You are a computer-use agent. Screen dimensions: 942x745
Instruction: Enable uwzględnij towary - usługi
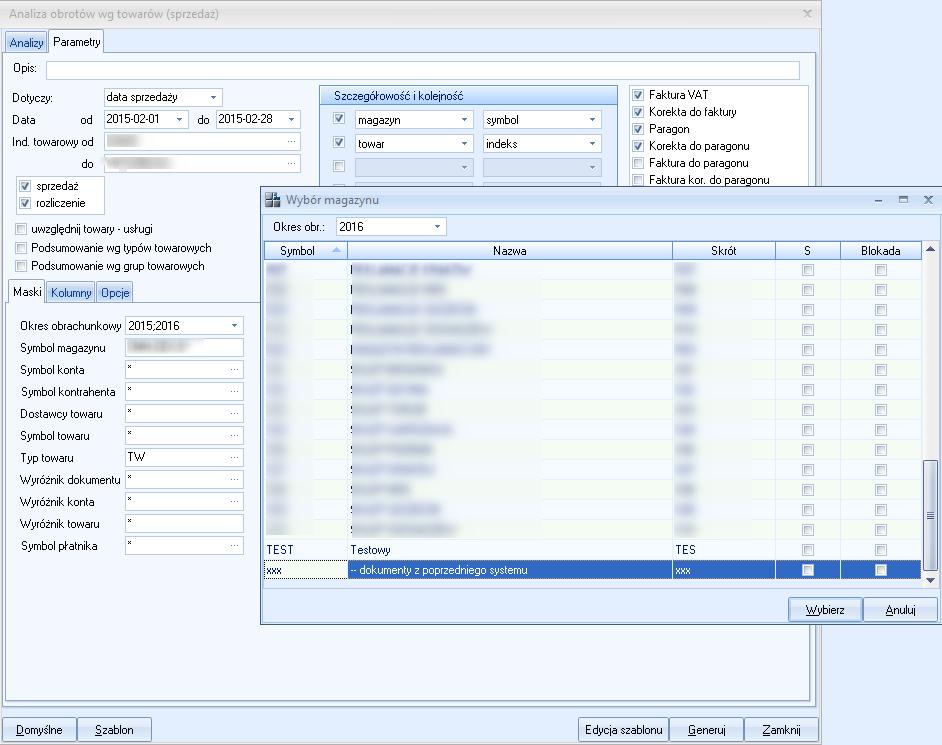21,229
